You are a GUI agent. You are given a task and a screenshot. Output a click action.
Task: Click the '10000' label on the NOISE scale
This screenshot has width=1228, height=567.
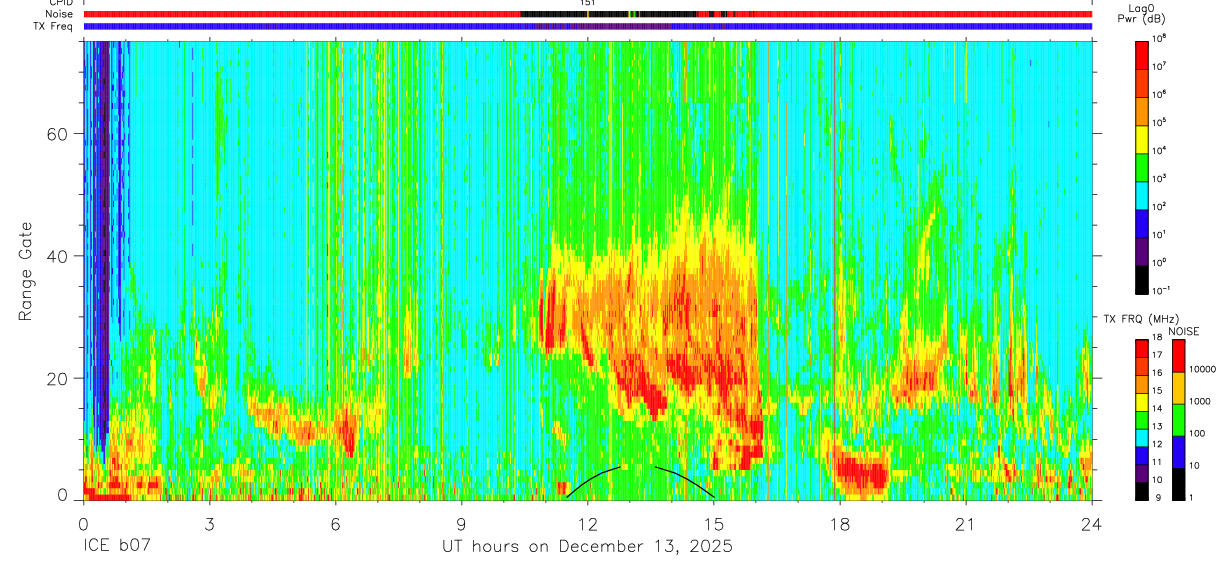(1204, 369)
